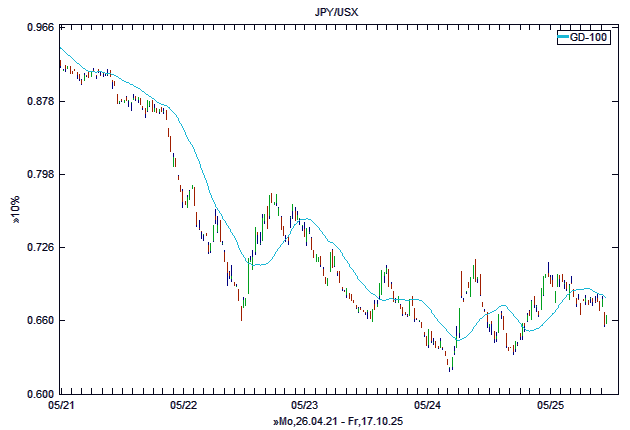This screenshot has height=430, width=630.
Task: Select the first candle at chart's left edge
Action: [x=60, y=65]
